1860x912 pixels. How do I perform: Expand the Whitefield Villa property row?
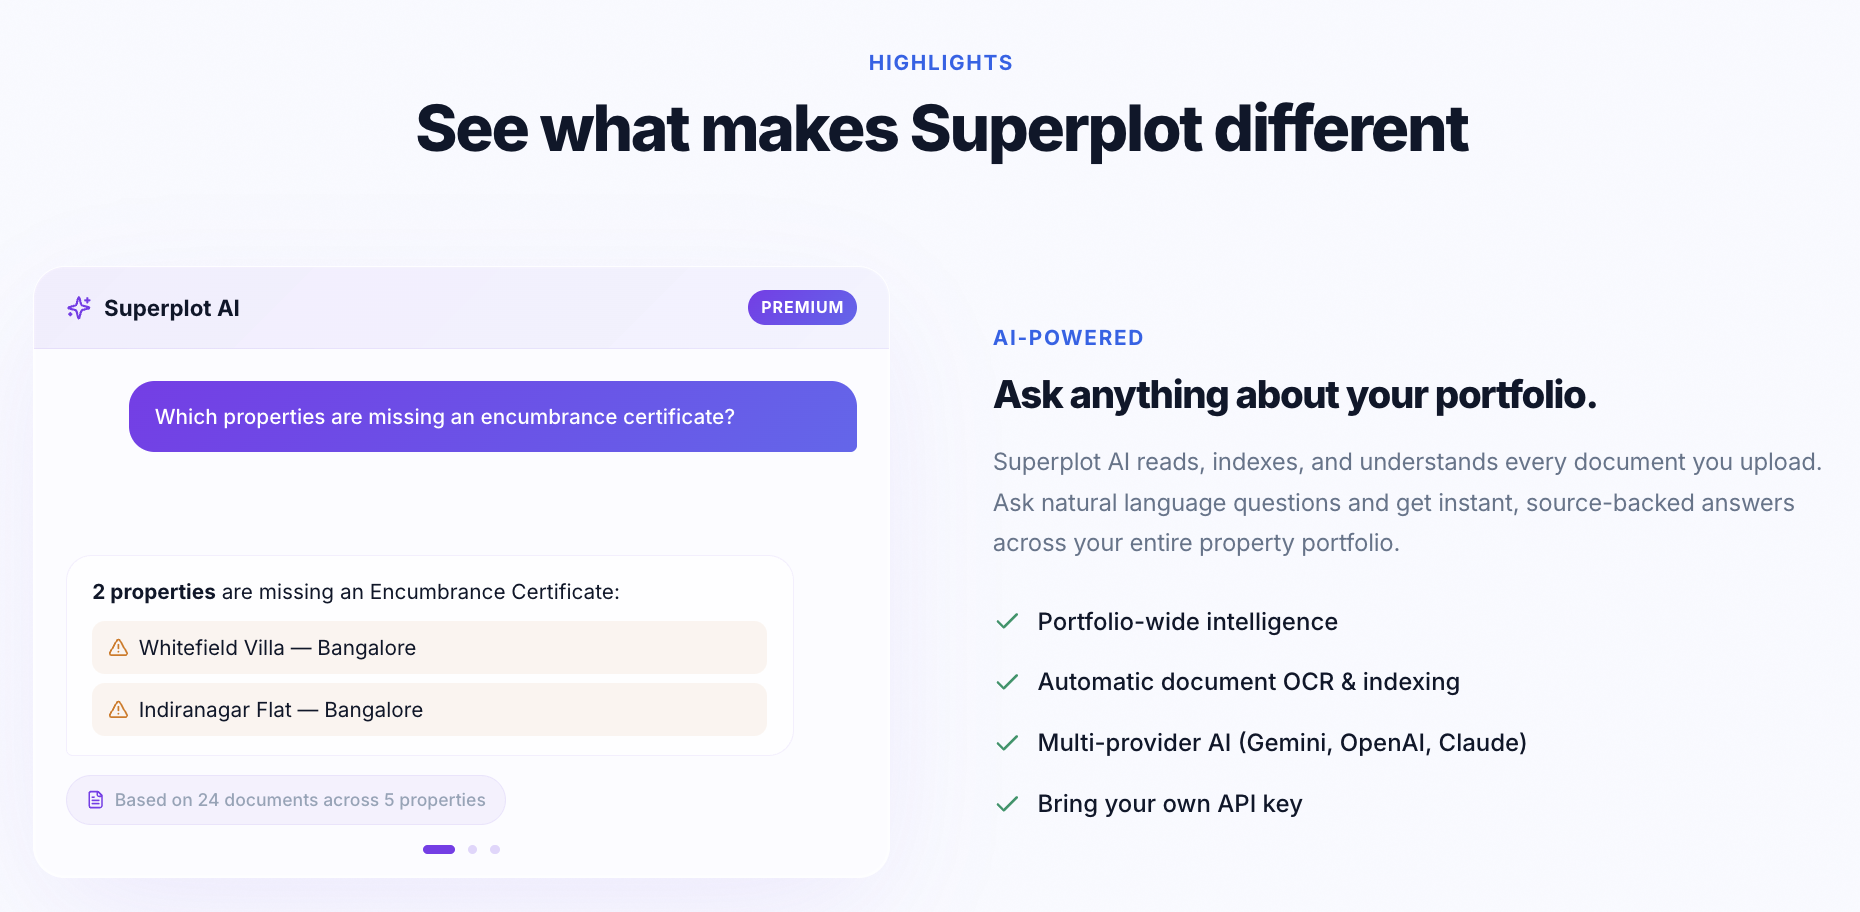(428, 647)
